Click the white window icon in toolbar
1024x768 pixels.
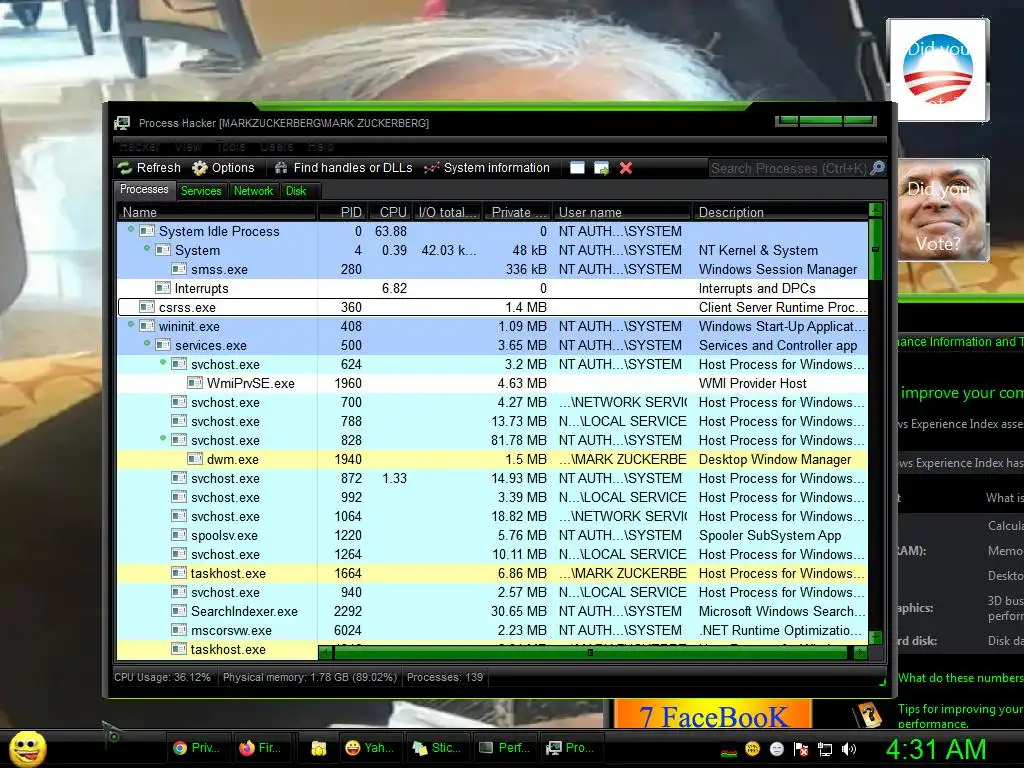click(x=577, y=168)
